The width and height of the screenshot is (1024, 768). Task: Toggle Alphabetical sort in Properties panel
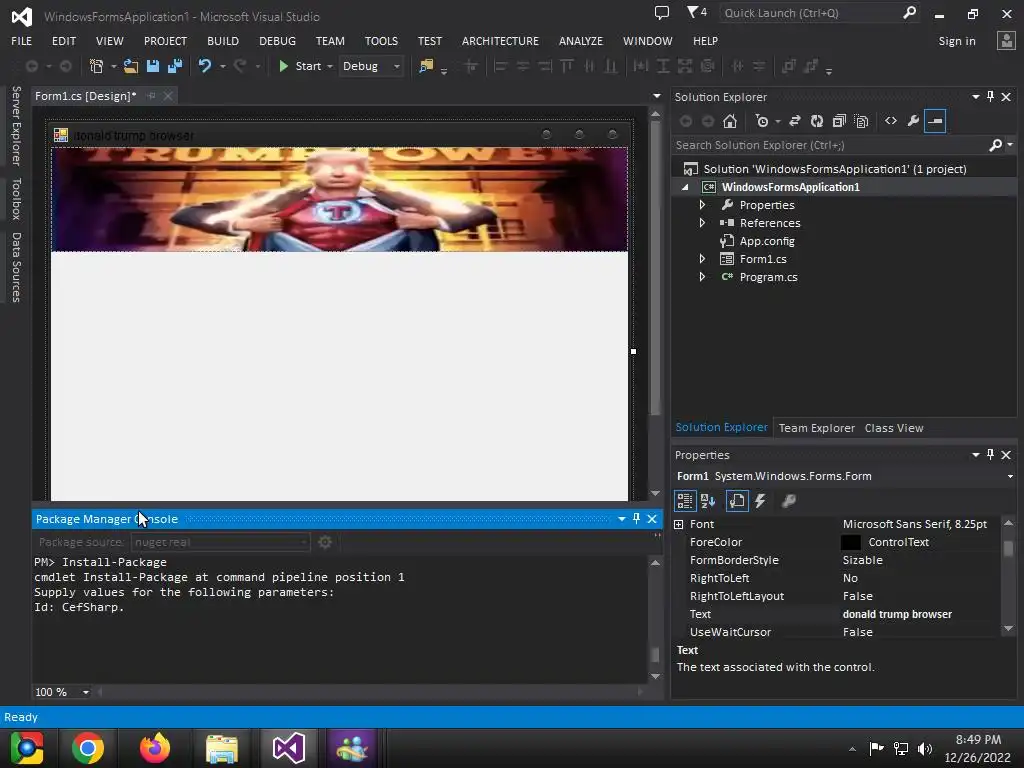coord(708,501)
